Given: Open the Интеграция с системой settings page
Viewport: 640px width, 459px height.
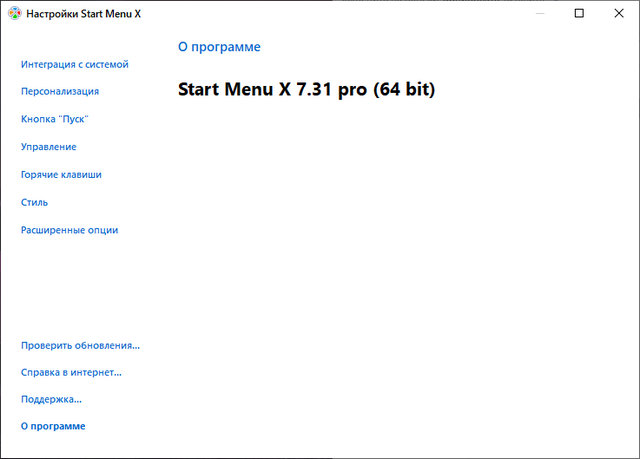Looking at the screenshot, I should [x=75, y=64].
